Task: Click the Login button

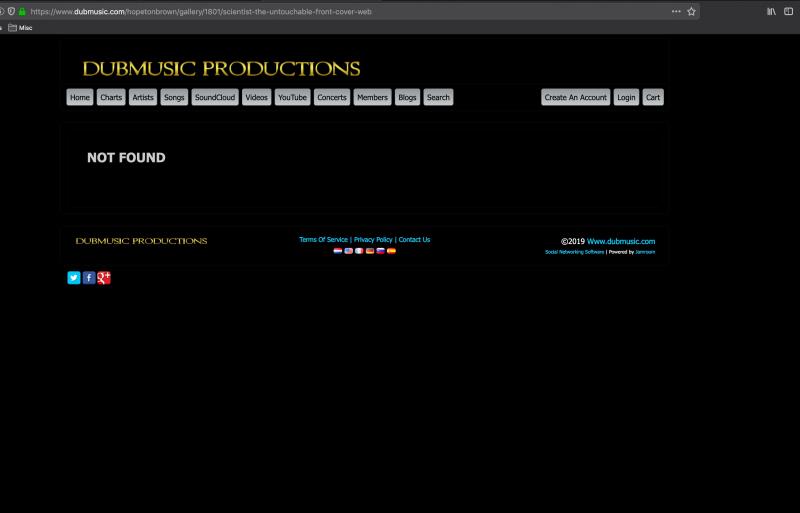Action: tap(626, 97)
